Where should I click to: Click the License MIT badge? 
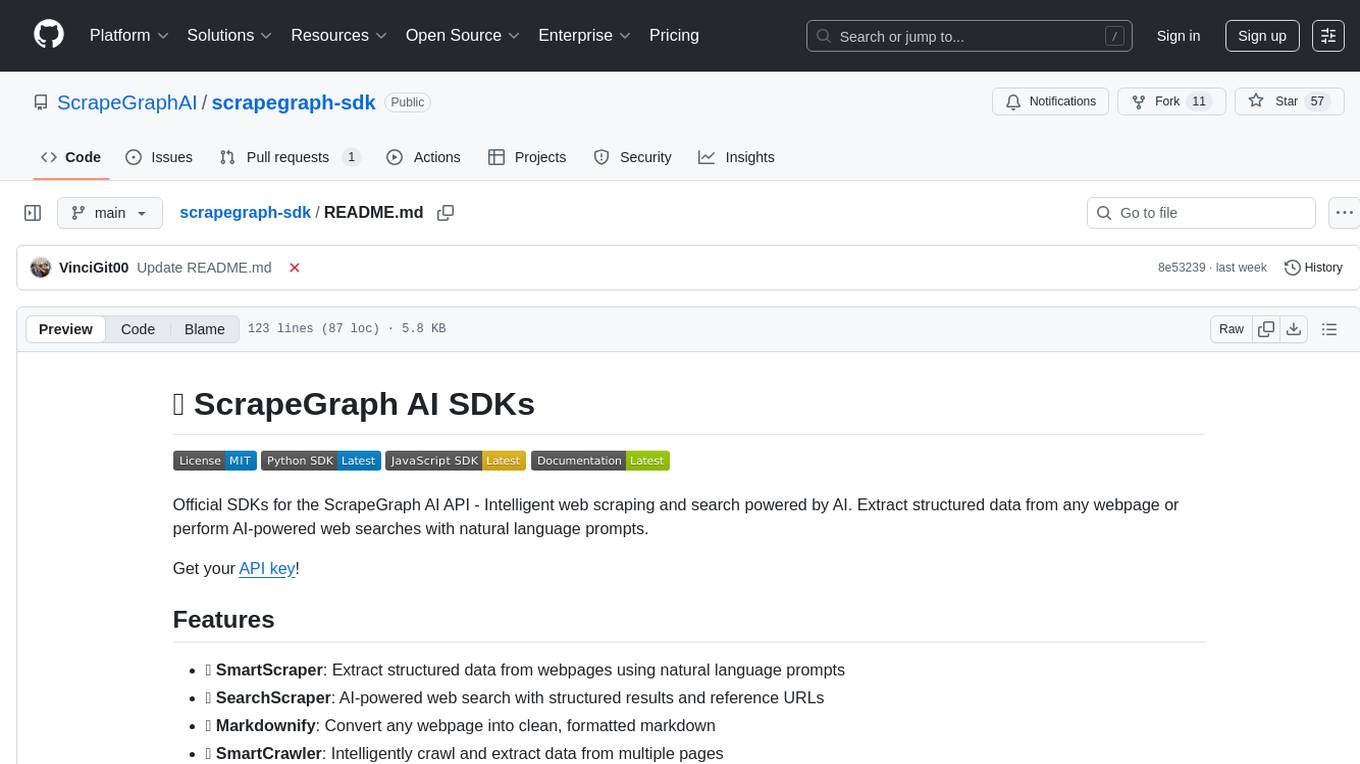215,460
